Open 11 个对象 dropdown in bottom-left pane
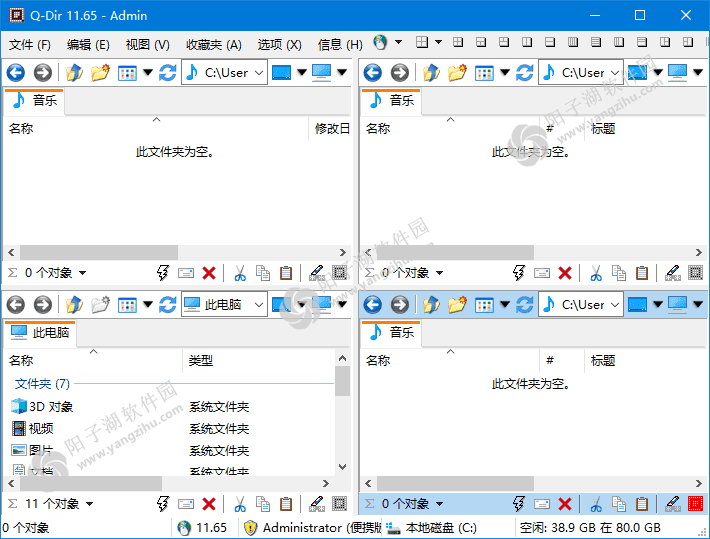 click(90, 504)
